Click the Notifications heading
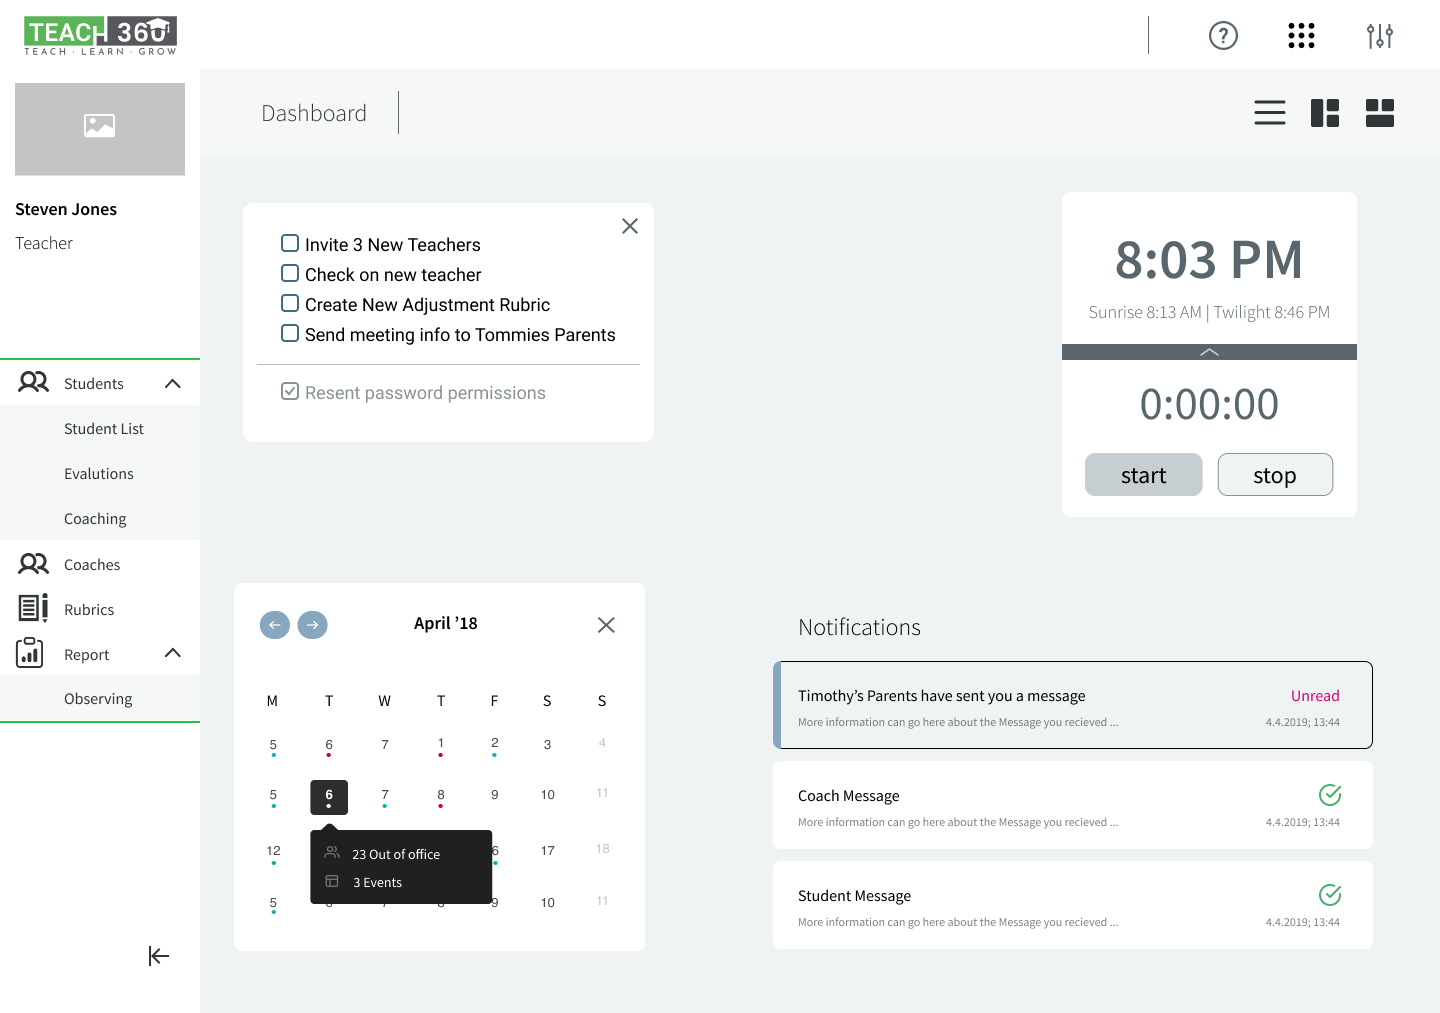Screen dimensions: 1440x1013 point(859,627)
